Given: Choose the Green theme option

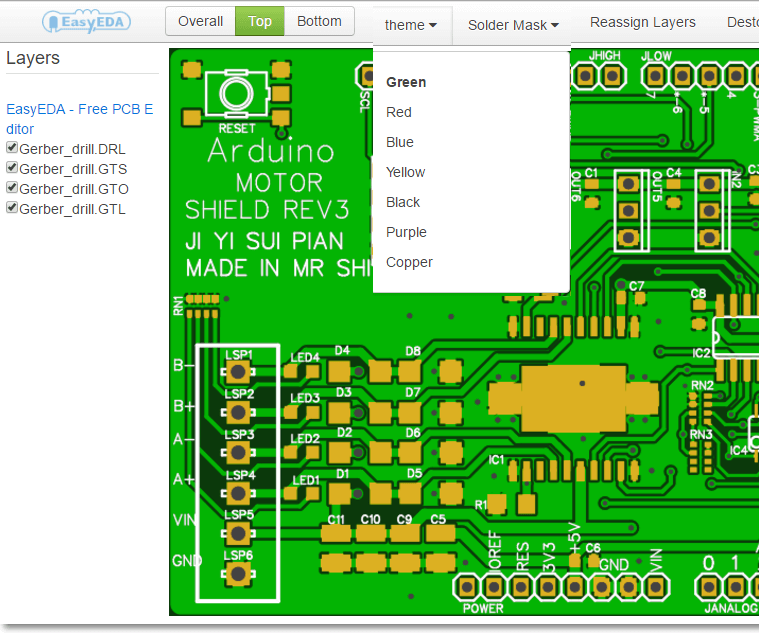Looking at the screenshot, I should click(406, 82).
